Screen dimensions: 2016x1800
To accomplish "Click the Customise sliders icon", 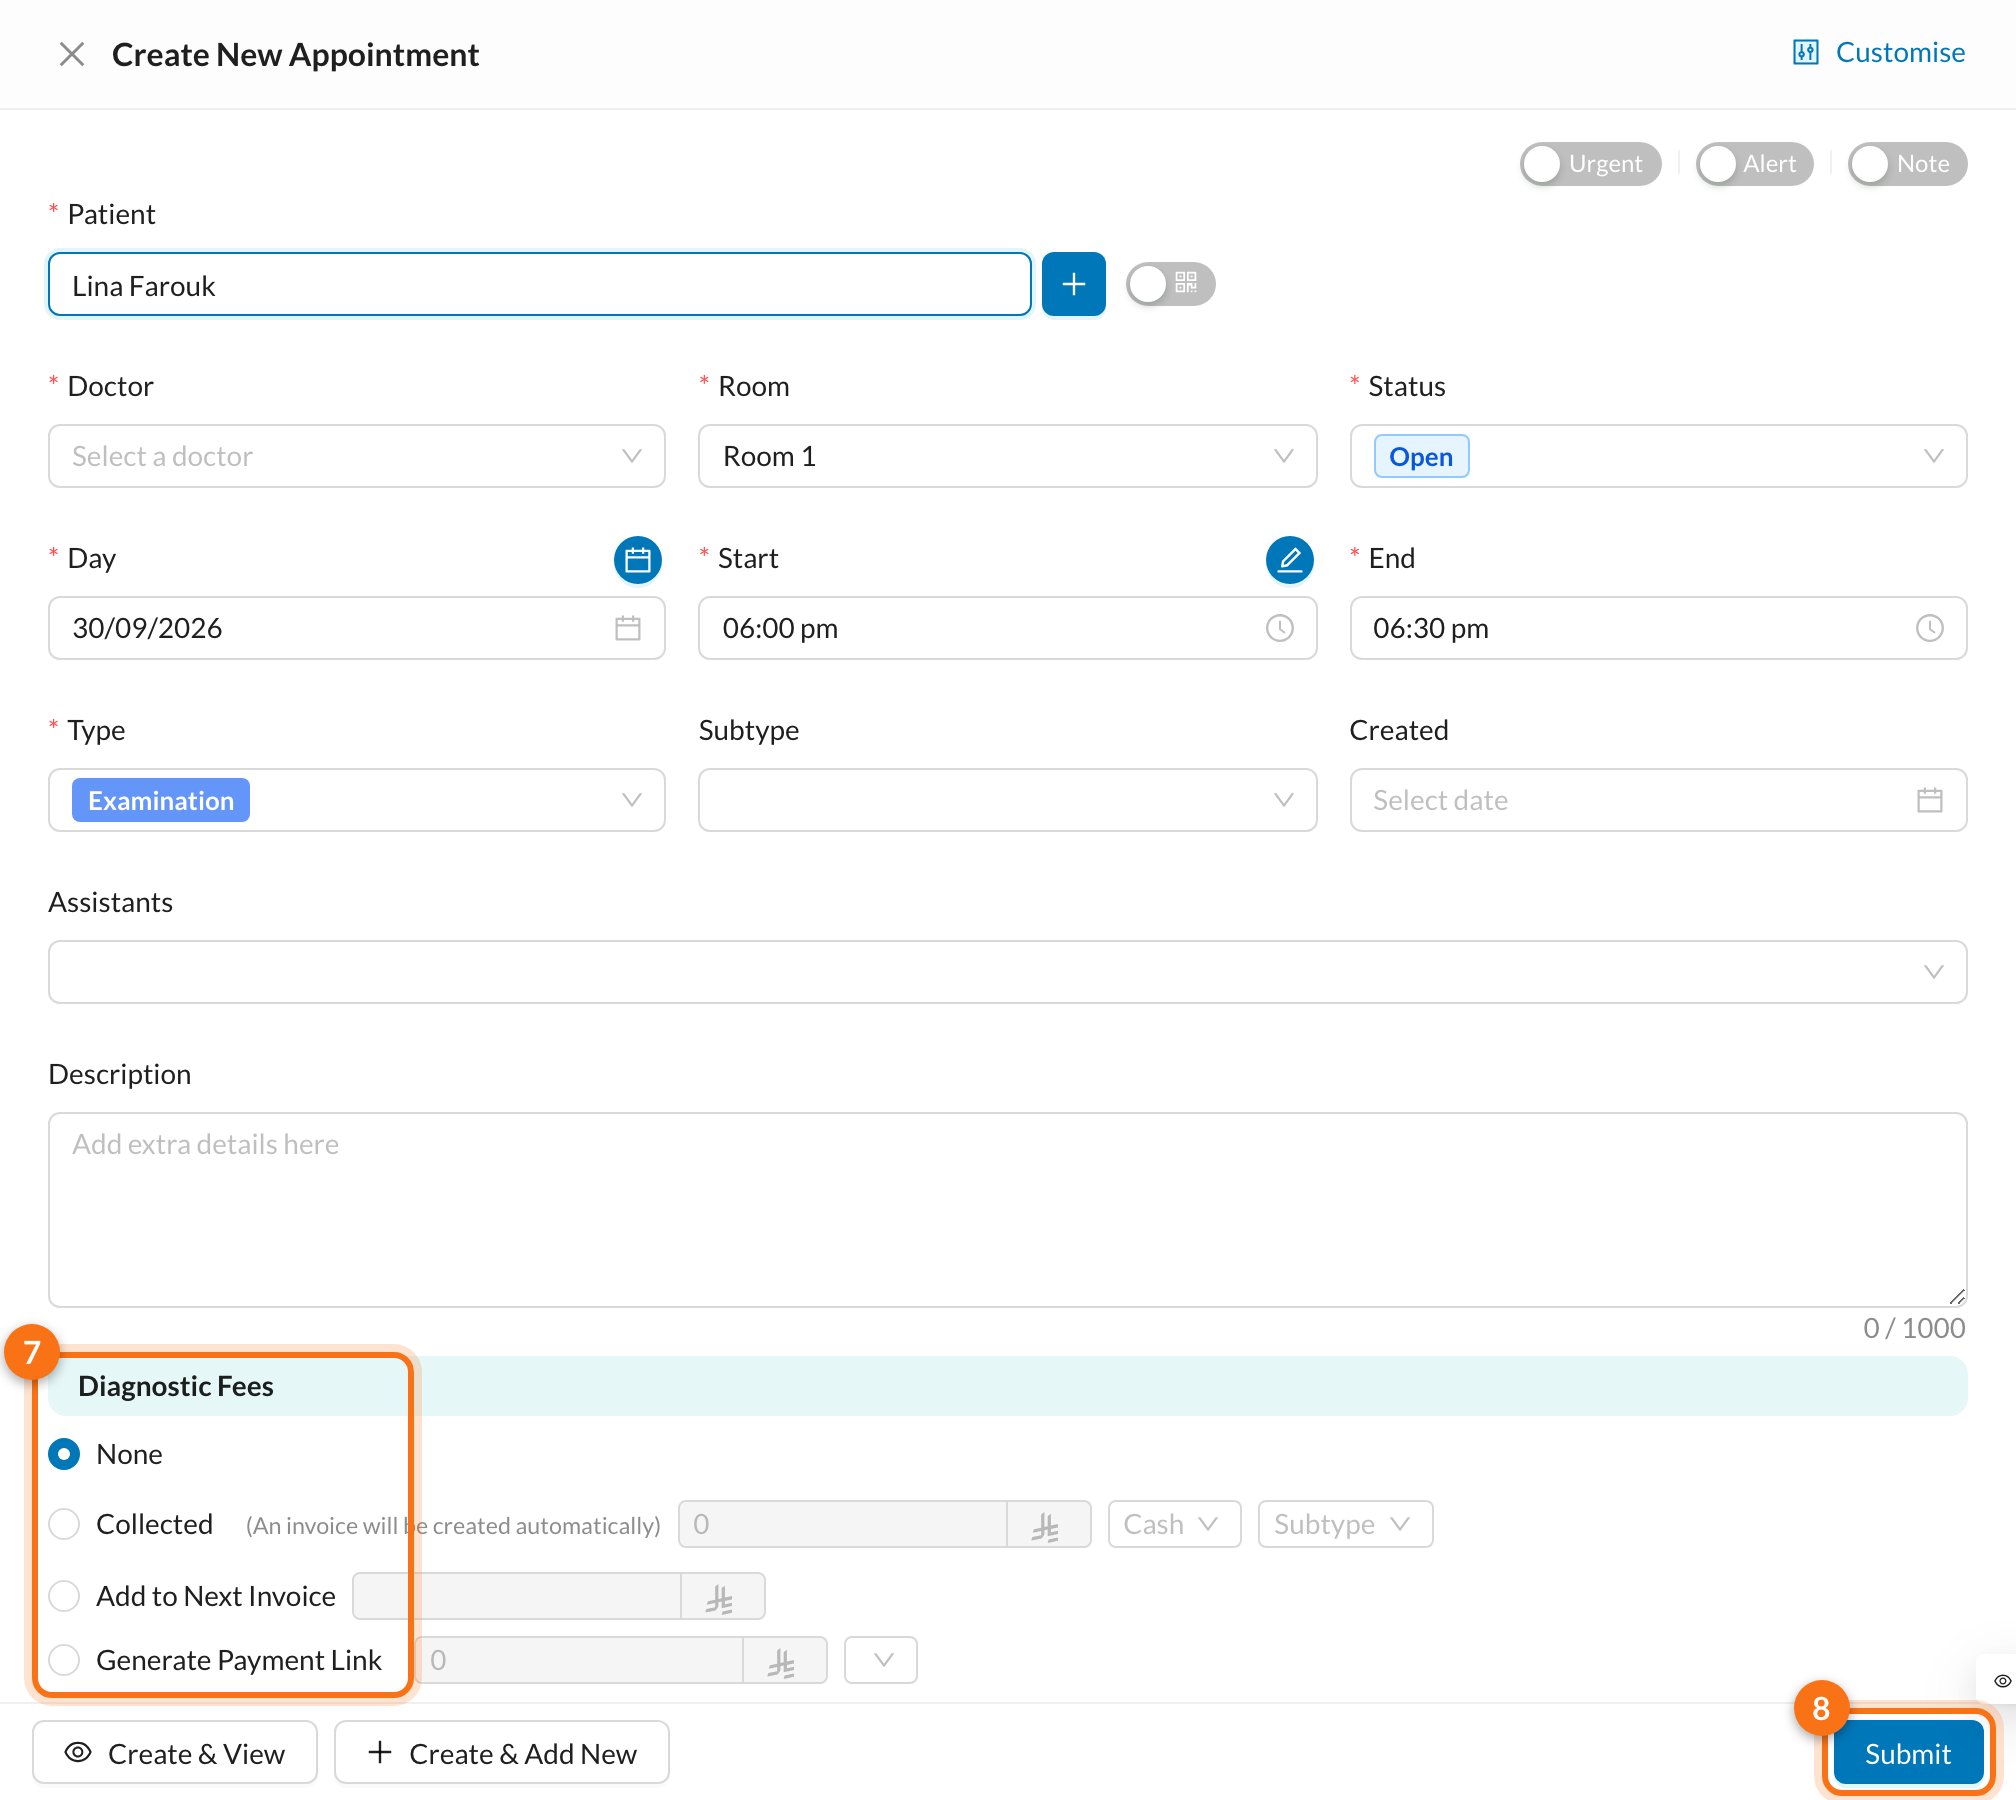I will [1805, 52].
